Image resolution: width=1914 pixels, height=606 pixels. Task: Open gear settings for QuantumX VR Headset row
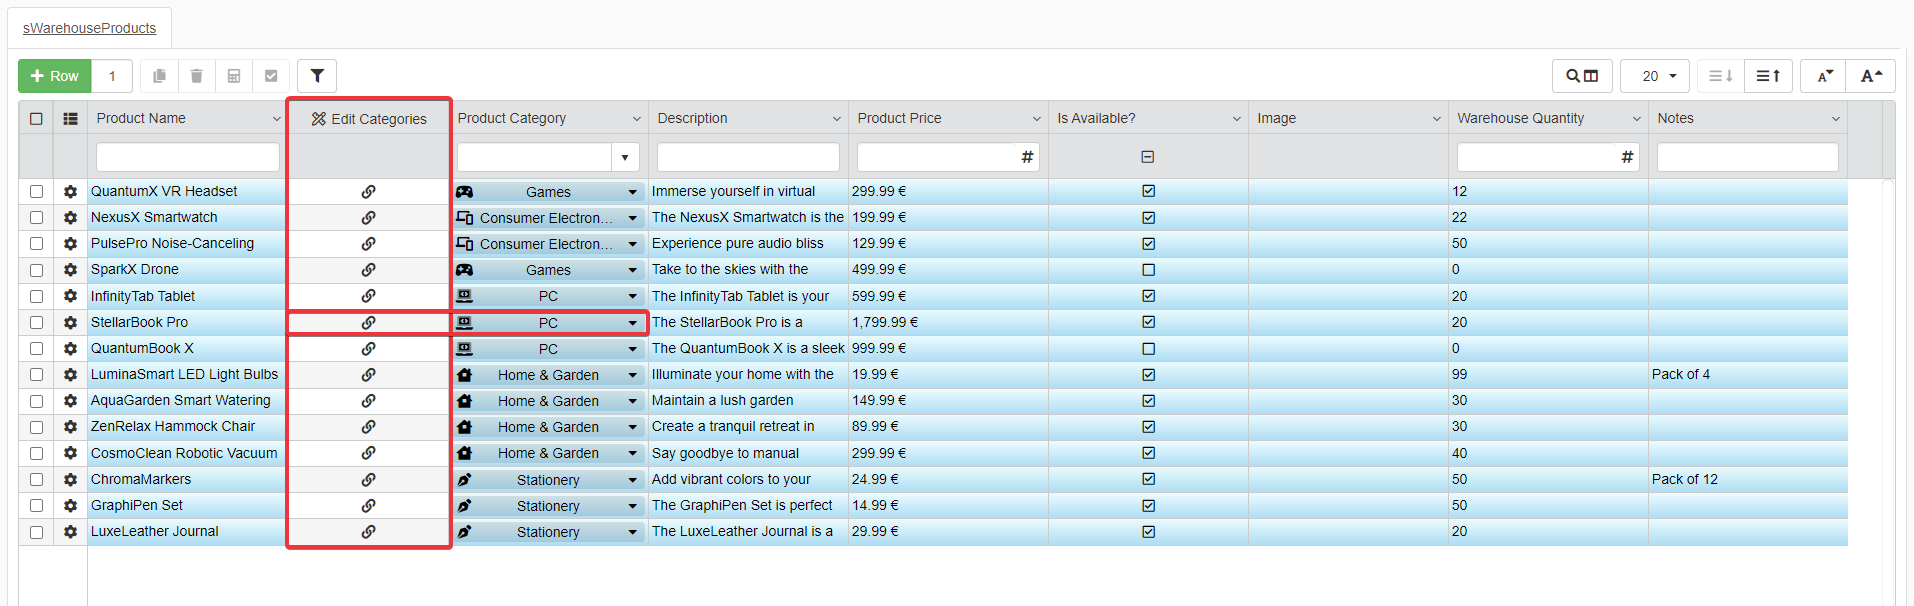pos(70,191)
